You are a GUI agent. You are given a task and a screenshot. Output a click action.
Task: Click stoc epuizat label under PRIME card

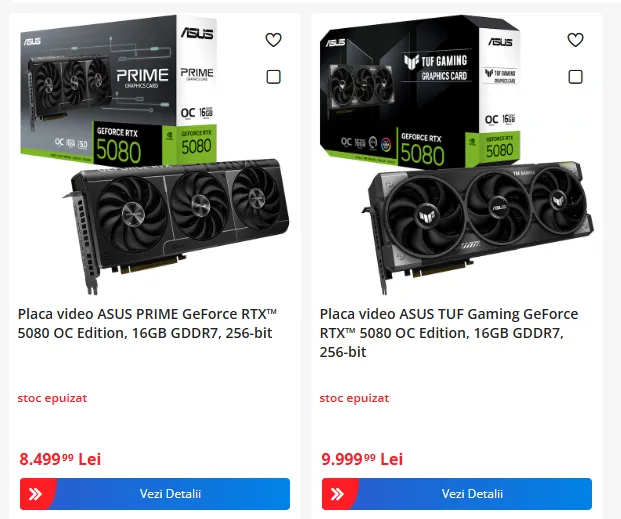52,398
